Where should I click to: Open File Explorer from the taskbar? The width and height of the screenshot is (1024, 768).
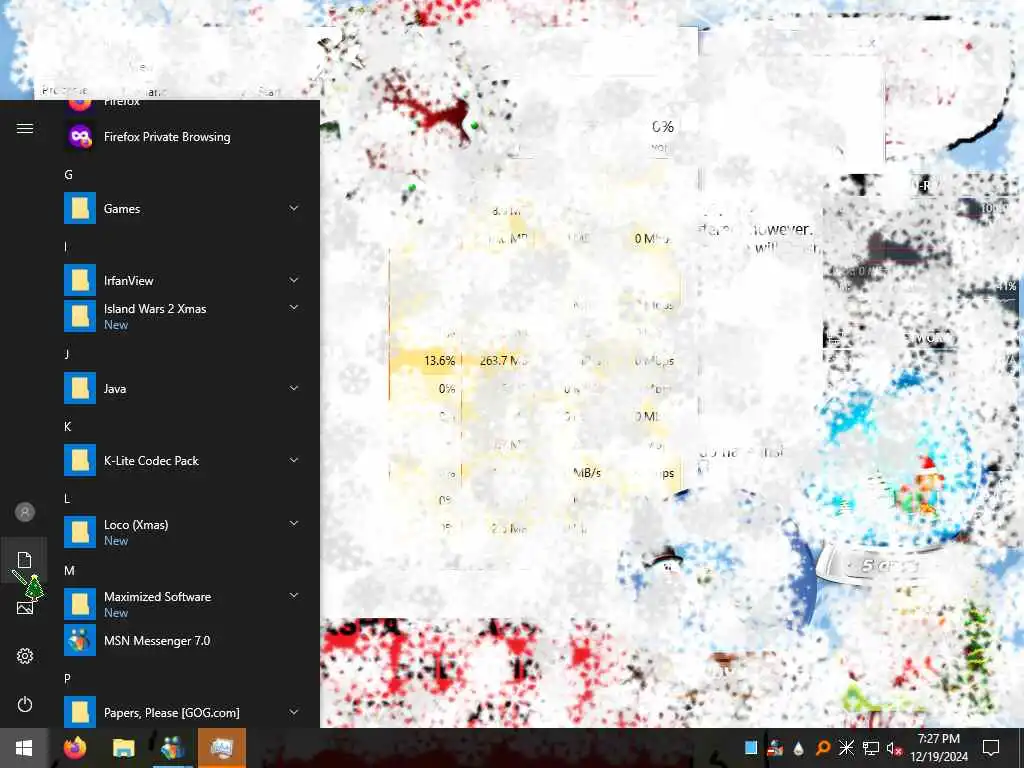[x=123, y=748]
